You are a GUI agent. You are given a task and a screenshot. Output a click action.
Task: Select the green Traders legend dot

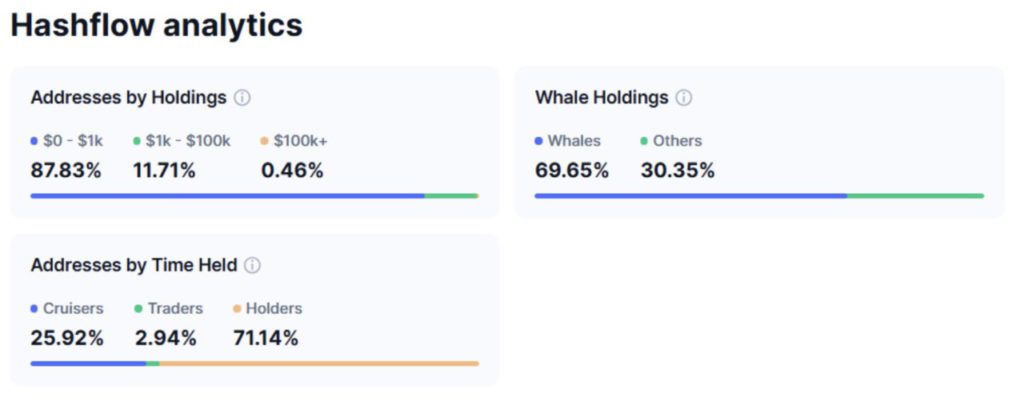tap(138, 309)
